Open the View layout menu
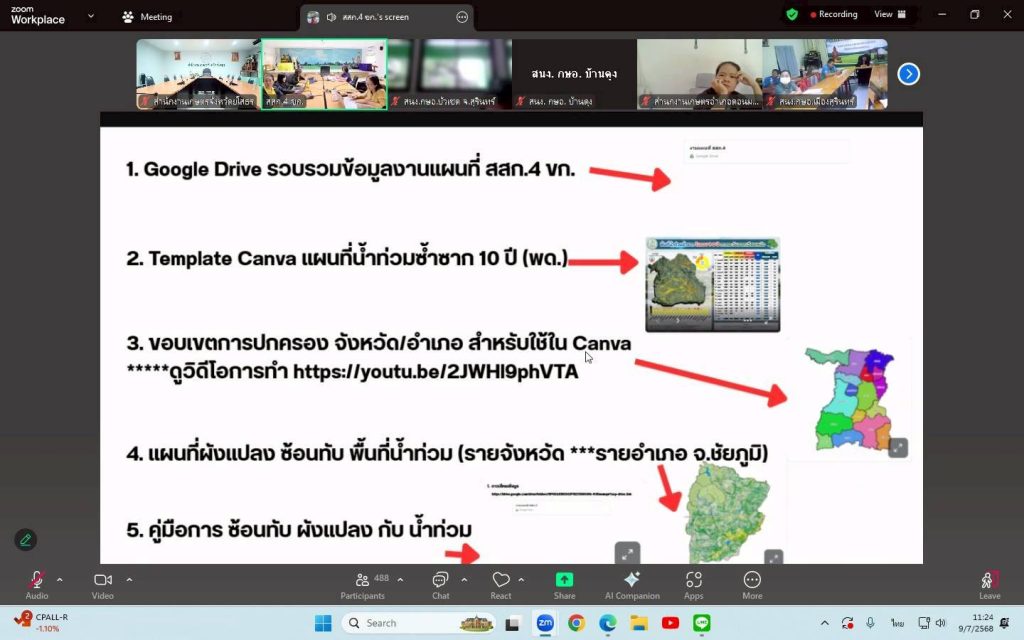This screenshot has height=640, width=1024. point(889,14)
